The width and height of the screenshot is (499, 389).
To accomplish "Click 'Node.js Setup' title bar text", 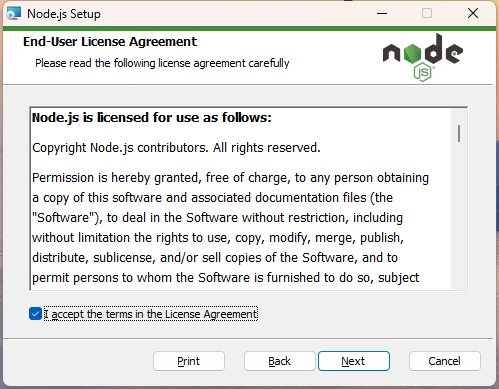I will coord(64,14).
